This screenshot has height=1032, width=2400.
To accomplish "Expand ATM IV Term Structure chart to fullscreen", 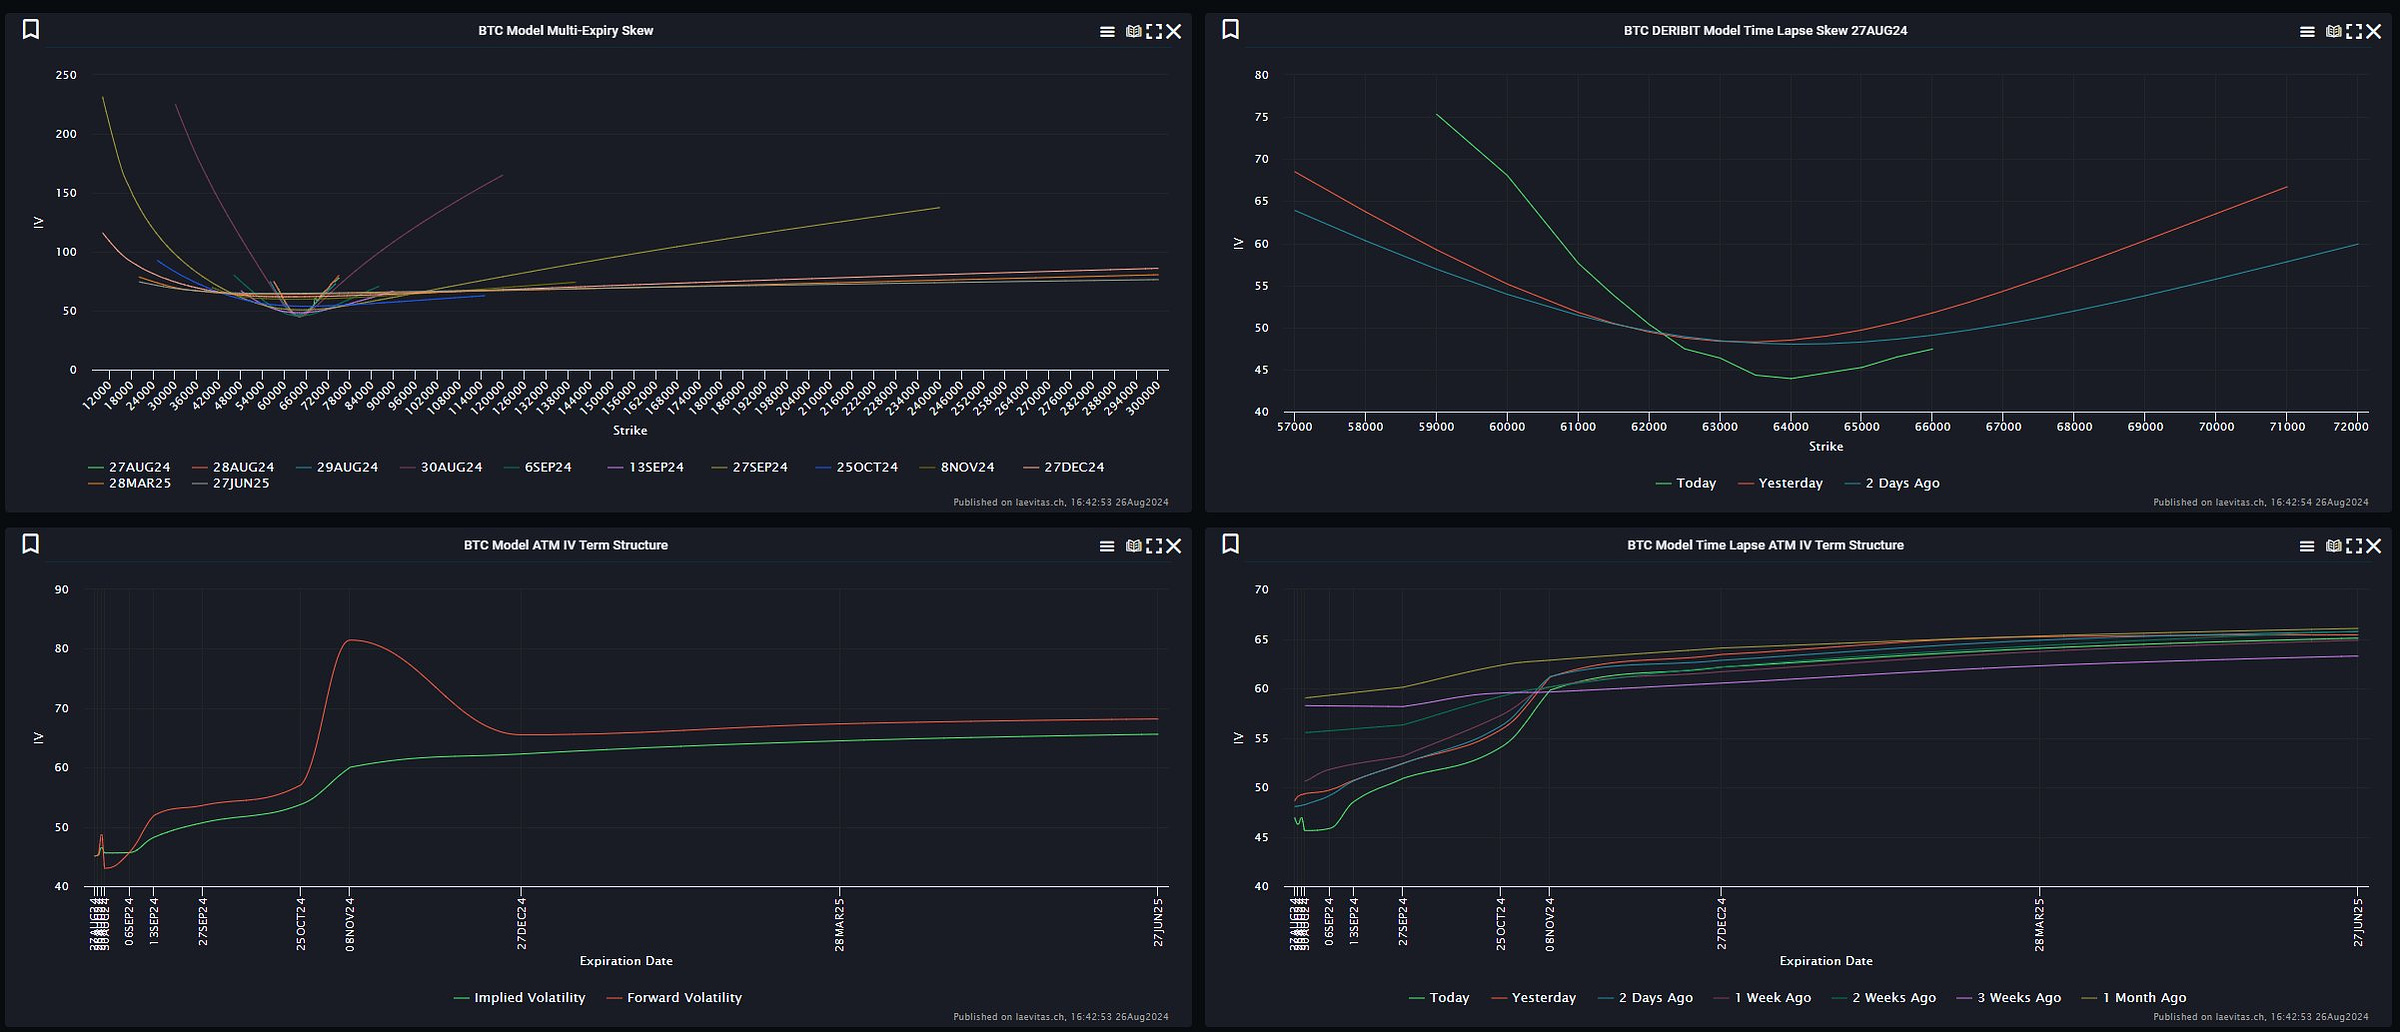I will point(1154,546).
